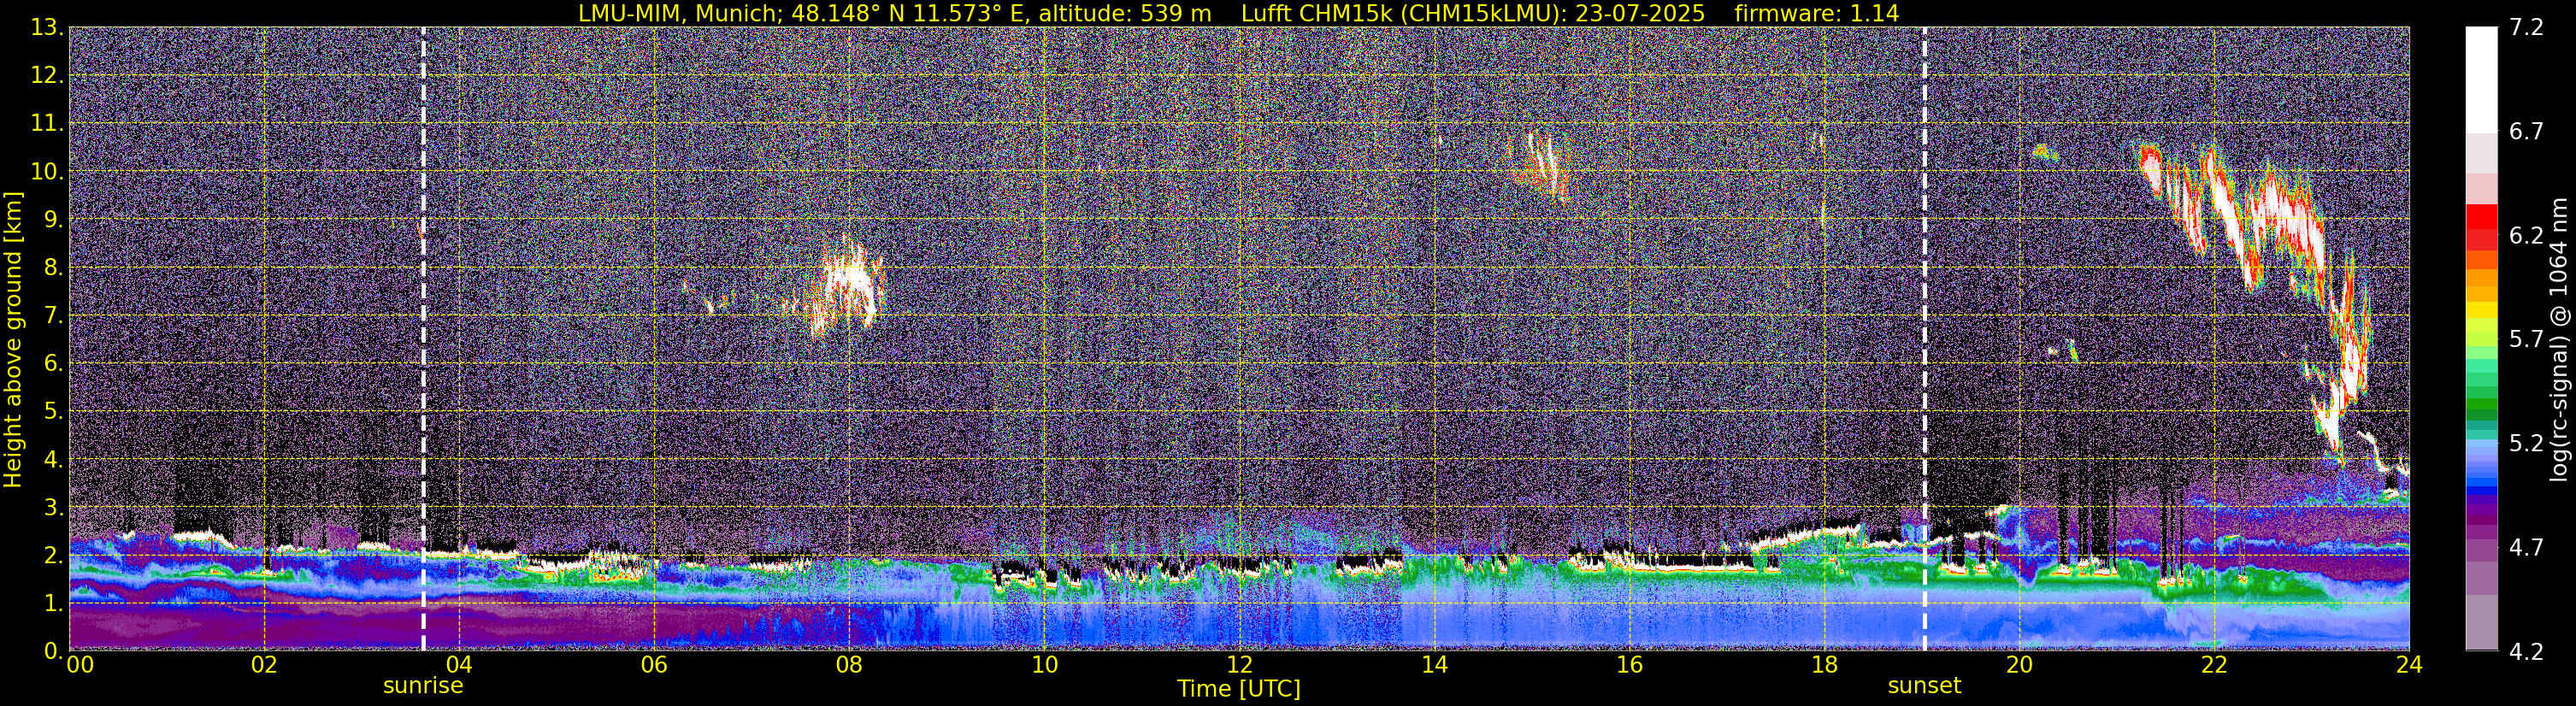Click the '02' time tick label
This screenshot has width=2576, height=706.
pos(264,665)
